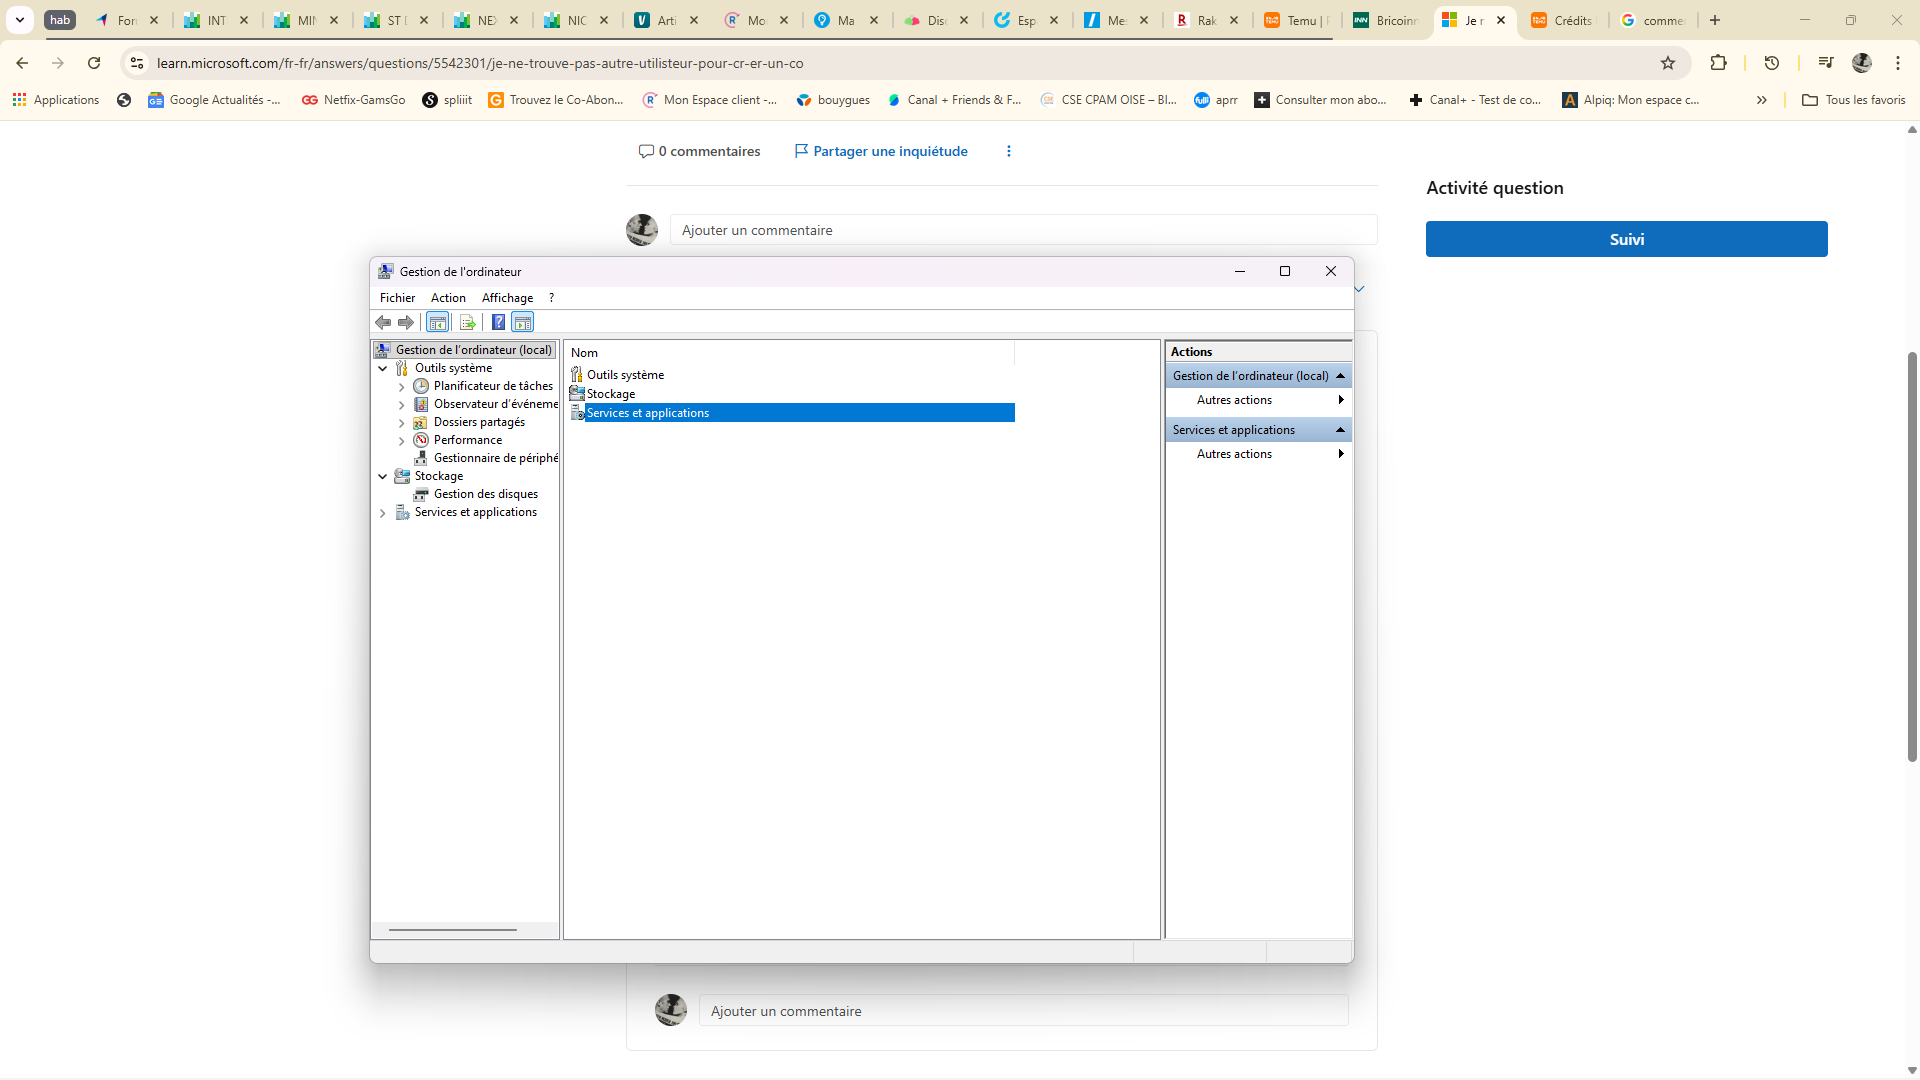Screen dimensions: 1920x1080
Task: Collapse the Outils système tree node
Action: coord(383,368)
